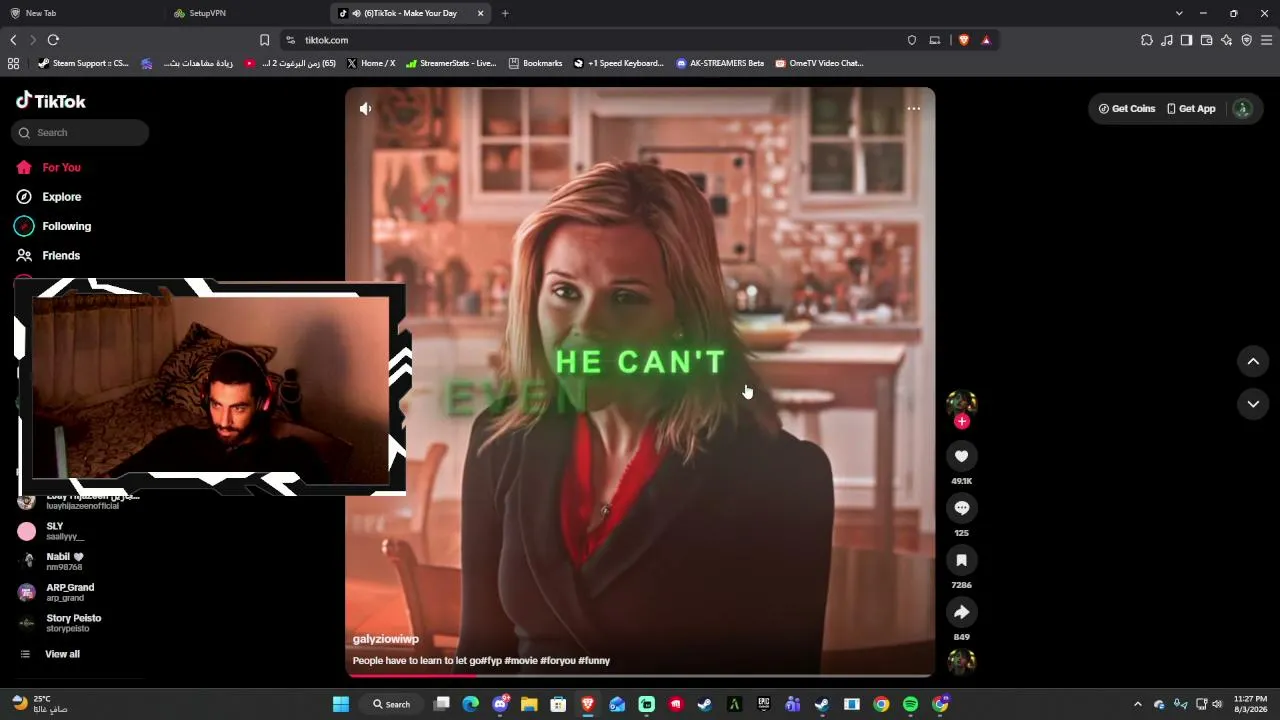Open the AK-STREAMERS Beta bookmark
This screenshot has height=720, width=1280.
(x=720, y=63)
